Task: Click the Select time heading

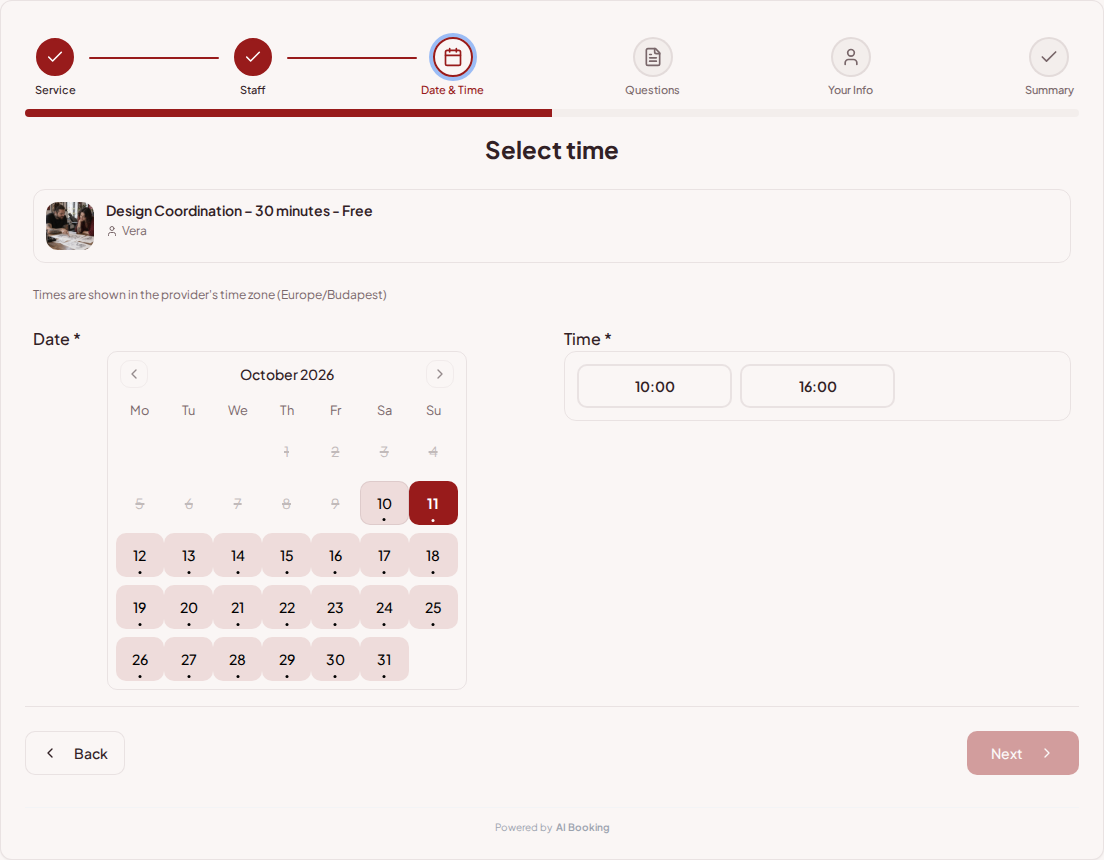Action: point(551,150)
